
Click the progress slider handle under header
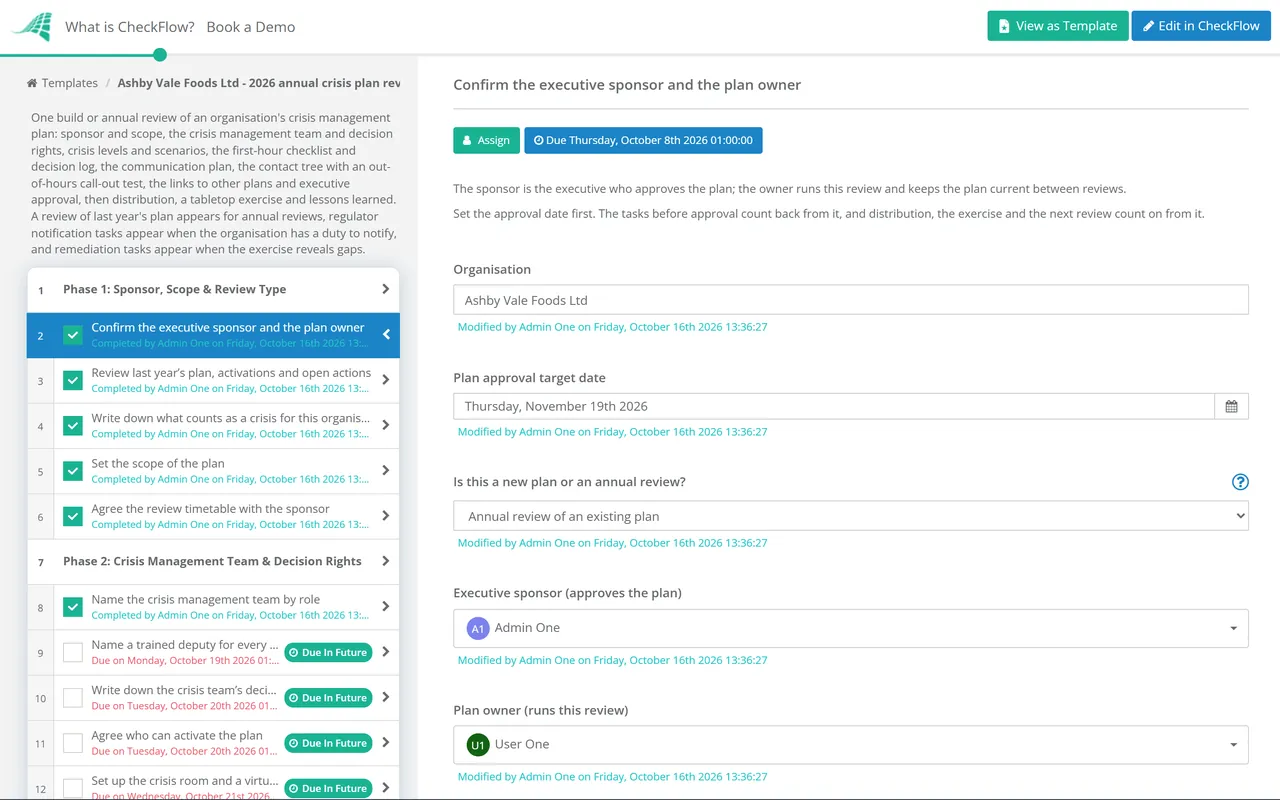[160, 55]
